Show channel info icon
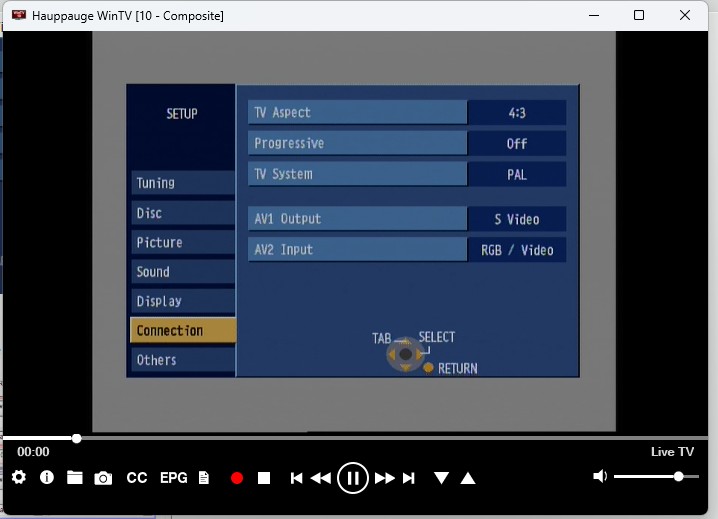This screenshot has height=519, width=718. [47, 477]
